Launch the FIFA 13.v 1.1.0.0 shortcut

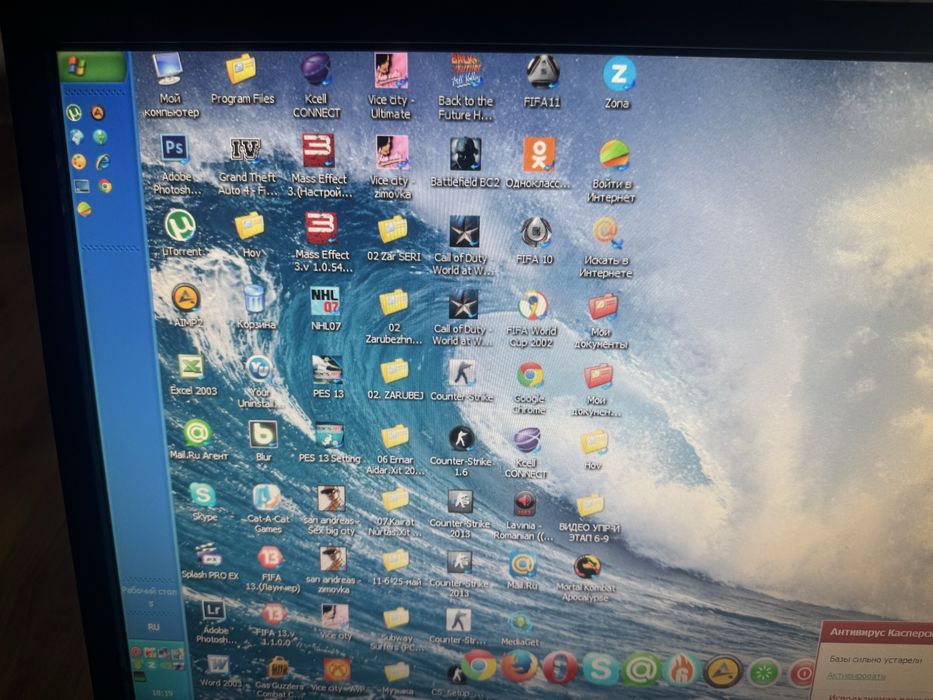[x=273, y=625]
